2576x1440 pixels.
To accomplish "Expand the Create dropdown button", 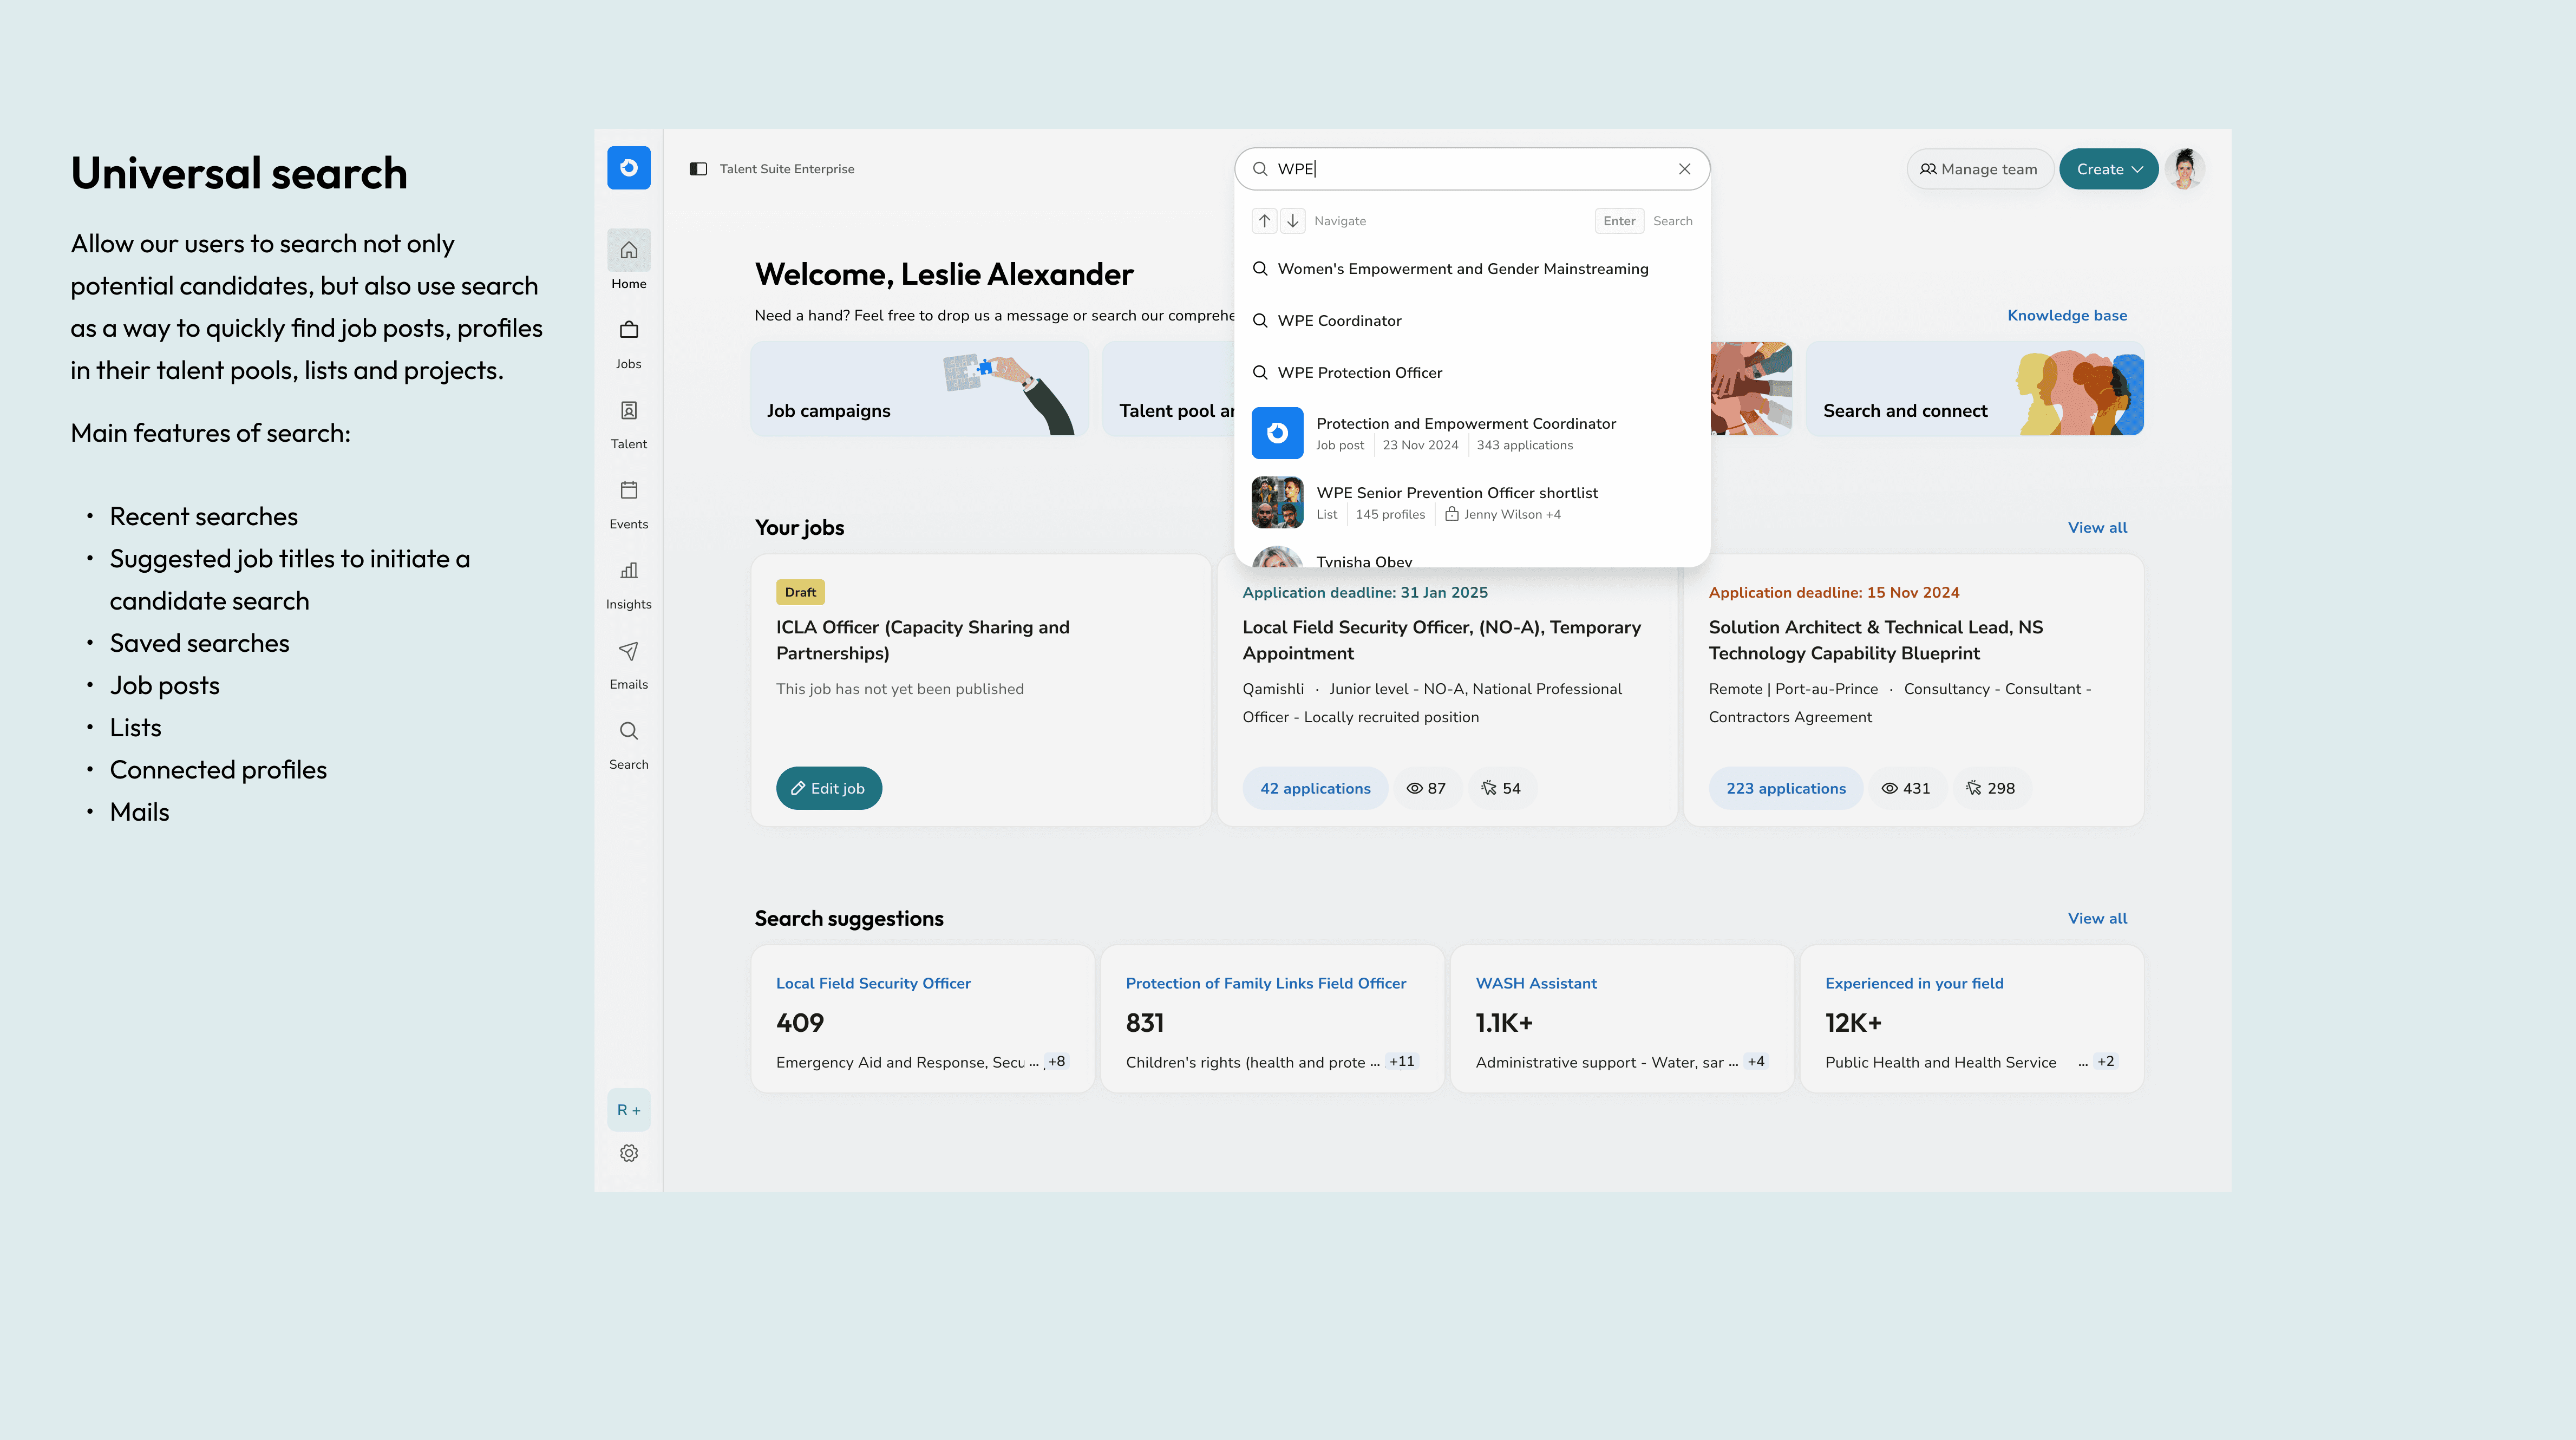I will point(2108,169).
